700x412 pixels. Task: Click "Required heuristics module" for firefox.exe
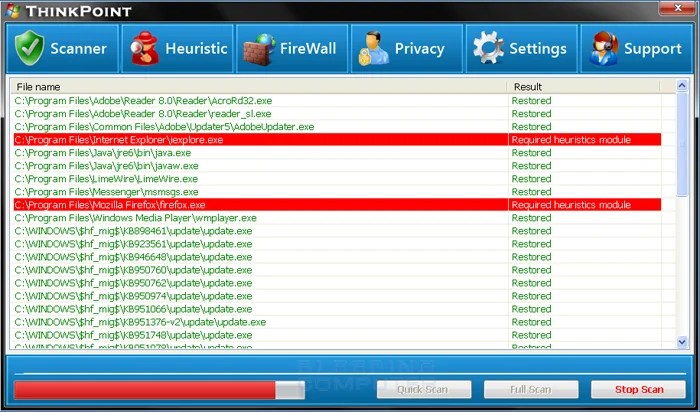click(x=571, y=205)
